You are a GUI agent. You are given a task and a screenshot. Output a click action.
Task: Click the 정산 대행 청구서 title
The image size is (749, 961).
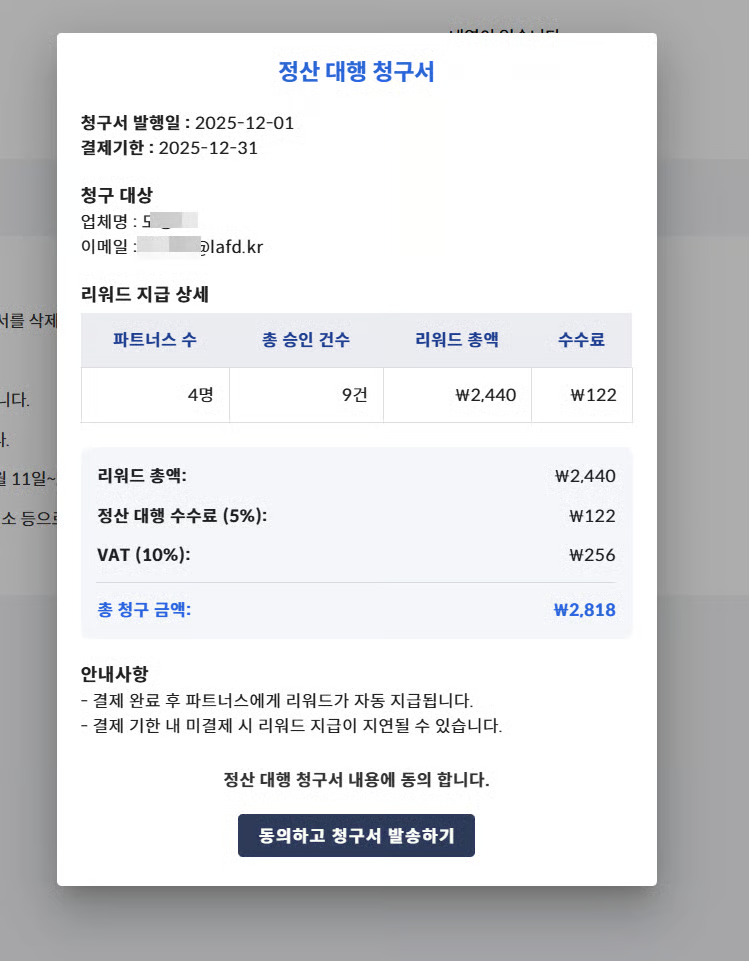point(356,71)
